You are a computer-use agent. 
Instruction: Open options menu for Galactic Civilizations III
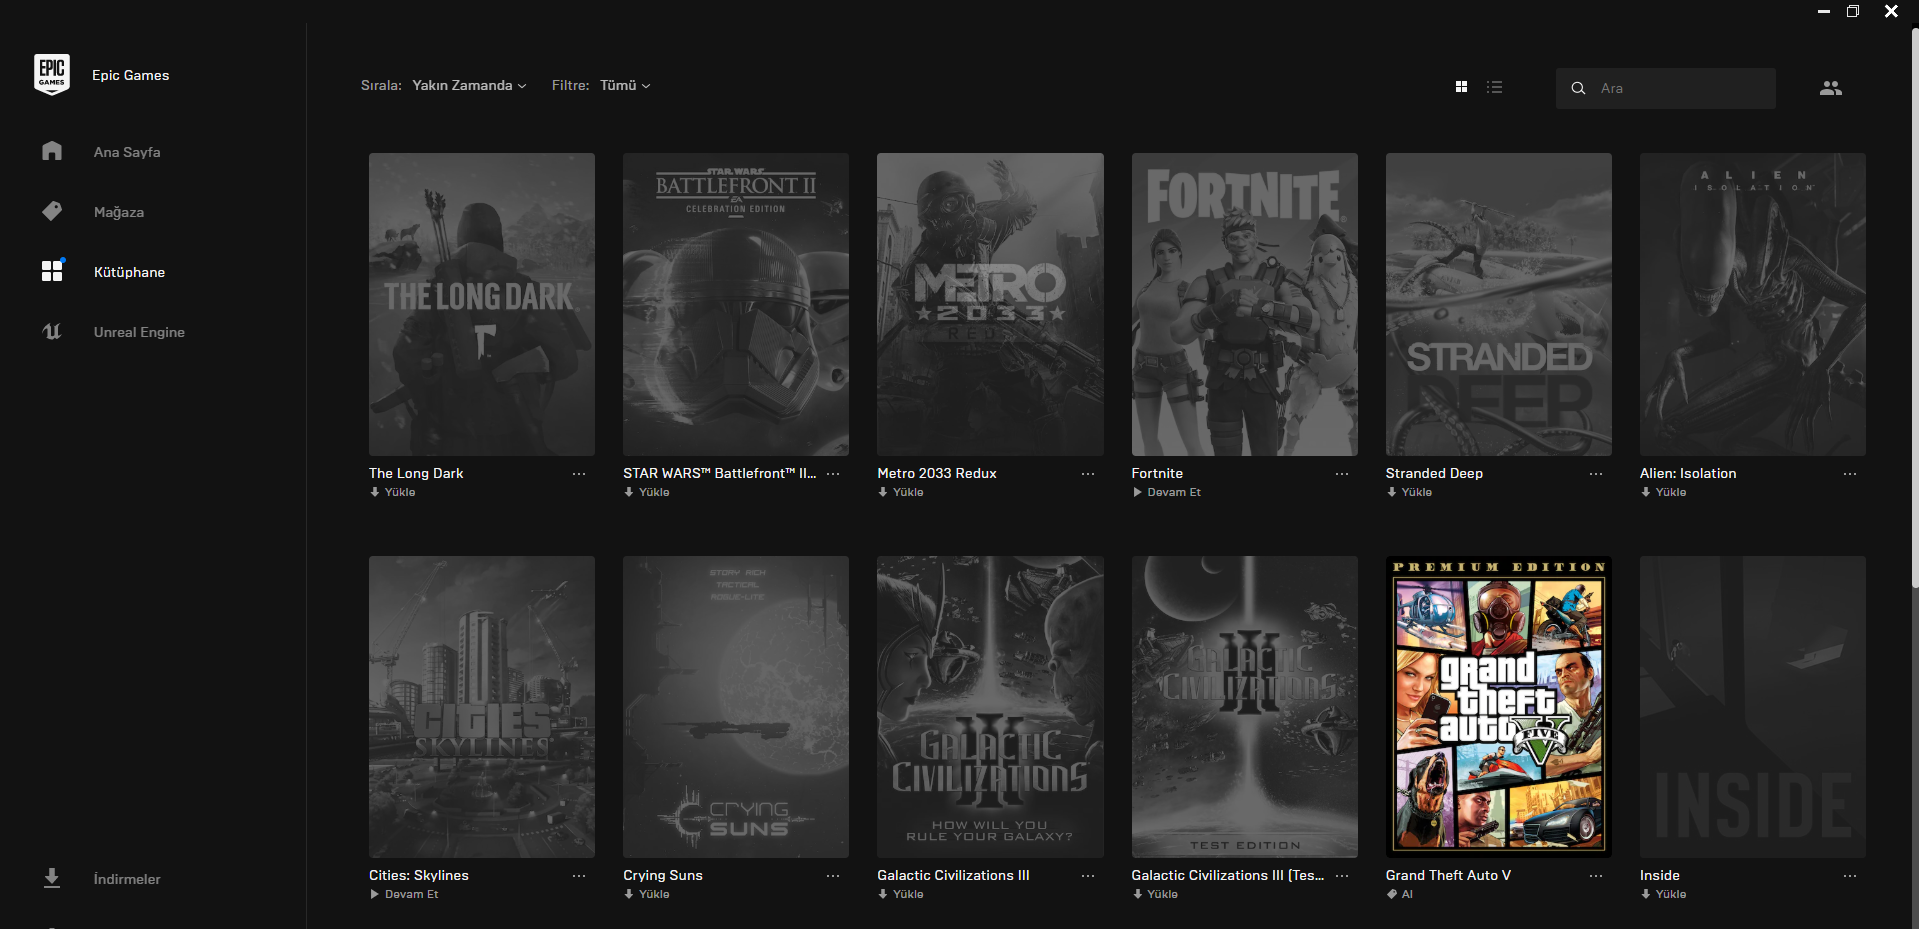click(1088, 876)
